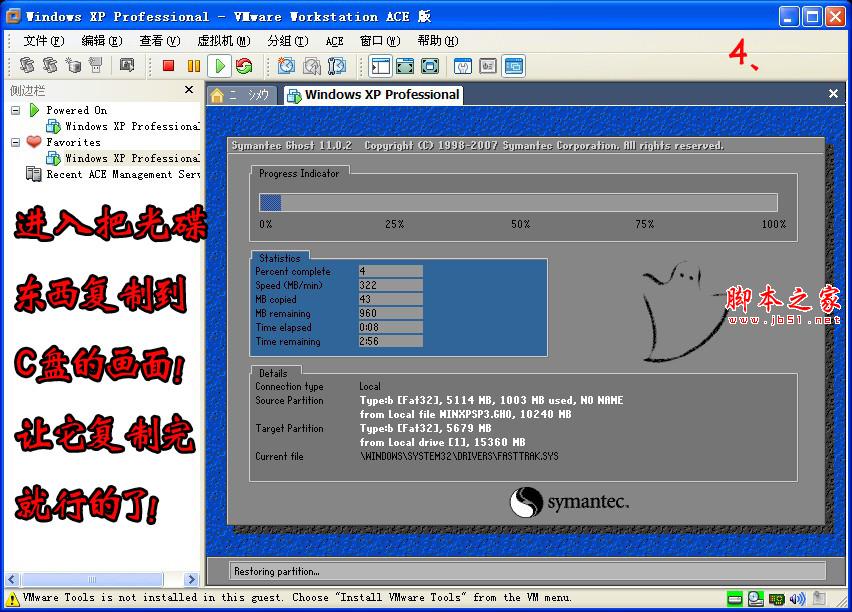
Task: Click the Reset virtual machine icon
Action: click(x=245, y=66)
